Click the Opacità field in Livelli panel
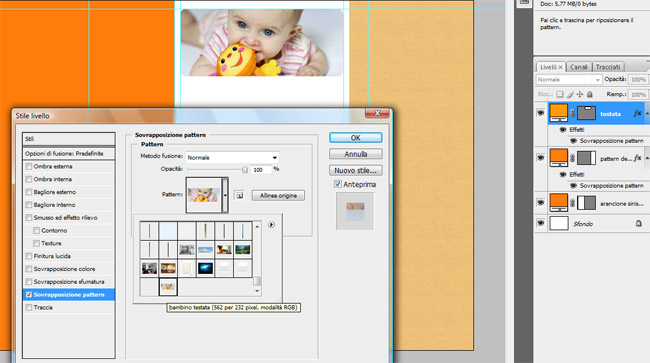The height and width of the screenshot is (363, 650). pyautogui.click(x=638, y=79)
